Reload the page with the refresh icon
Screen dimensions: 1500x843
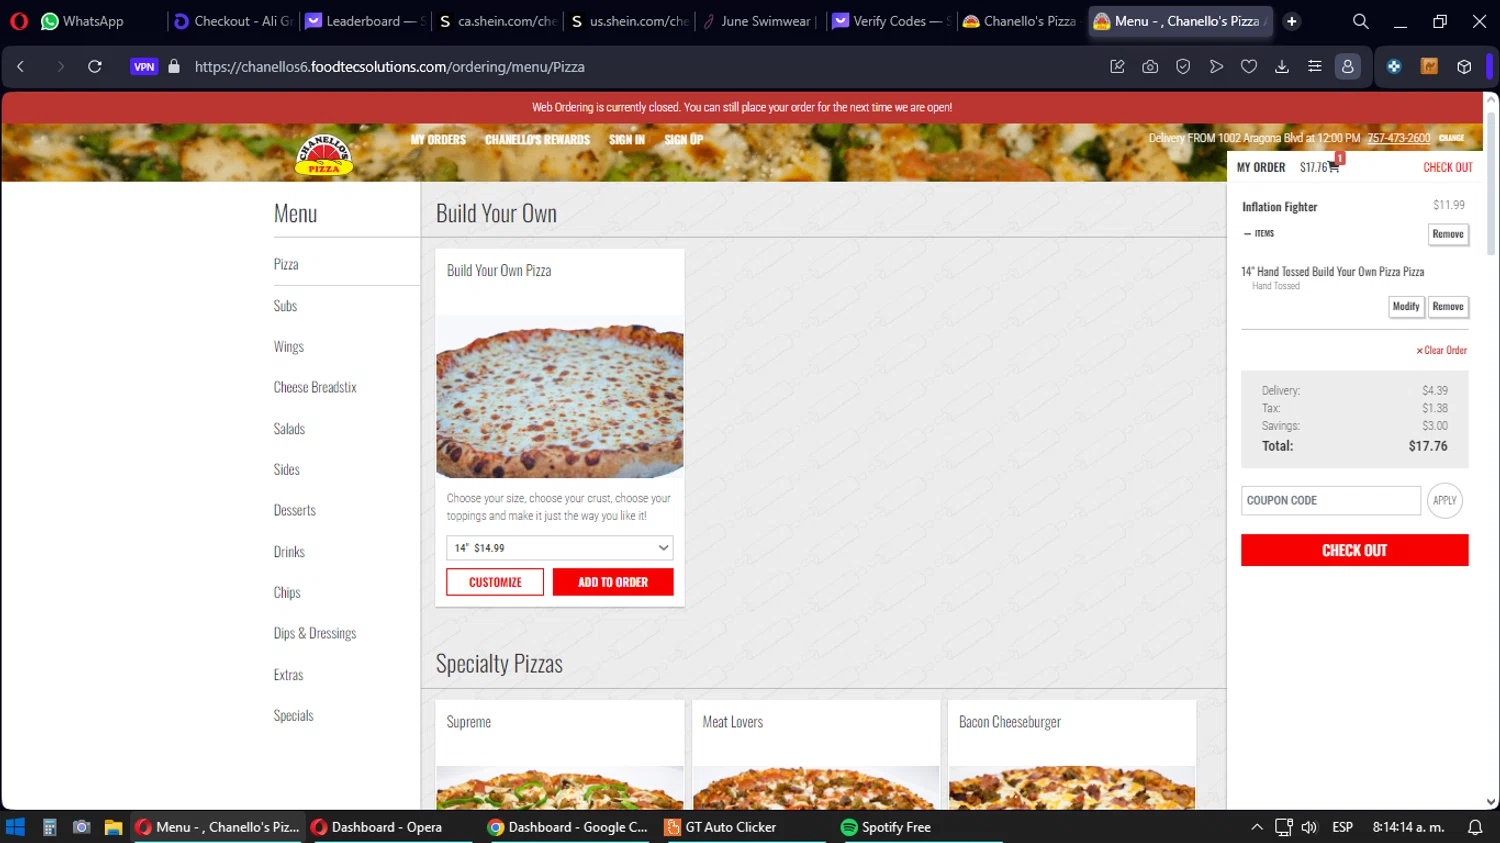point(95,66)
